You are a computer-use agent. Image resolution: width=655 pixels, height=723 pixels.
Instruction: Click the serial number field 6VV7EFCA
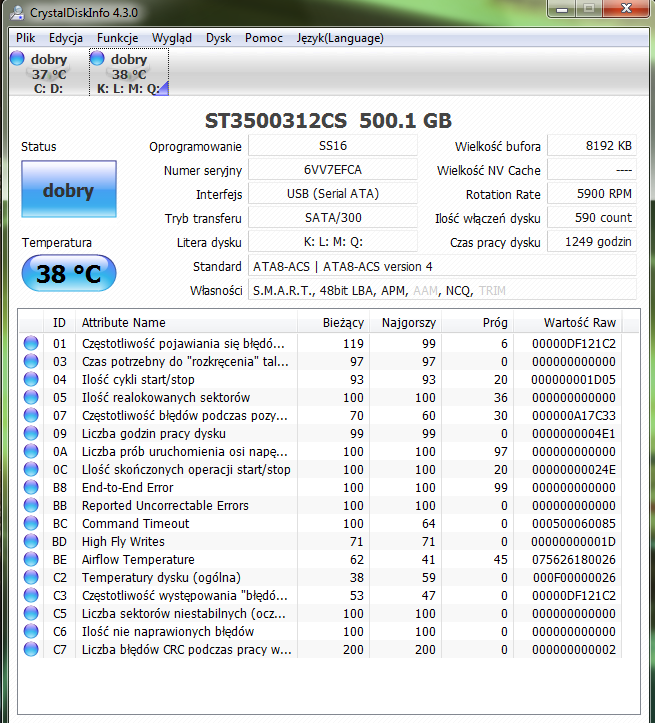pos(331,171)
